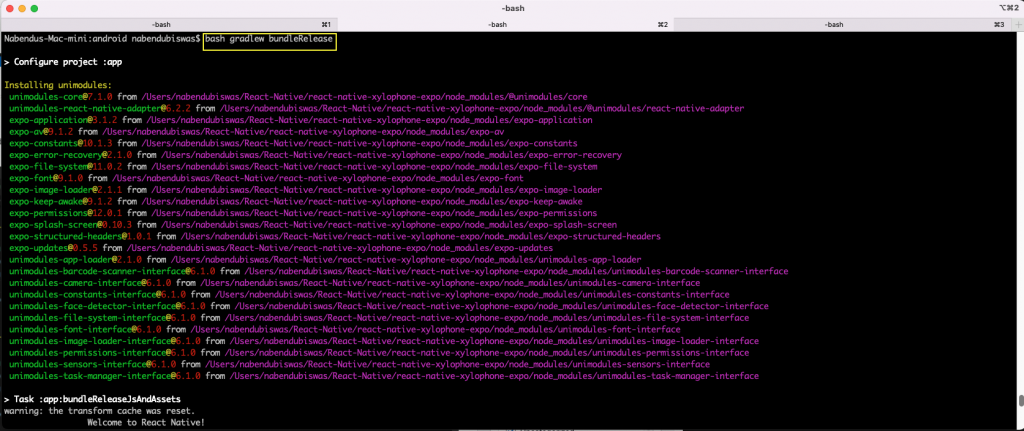Image resolution: width=1024 pixels, height=431 pixels.
Task: Click the 'expo-constants@10.1.3' package name
Action: pyautogui.click(x=61, y=143)
